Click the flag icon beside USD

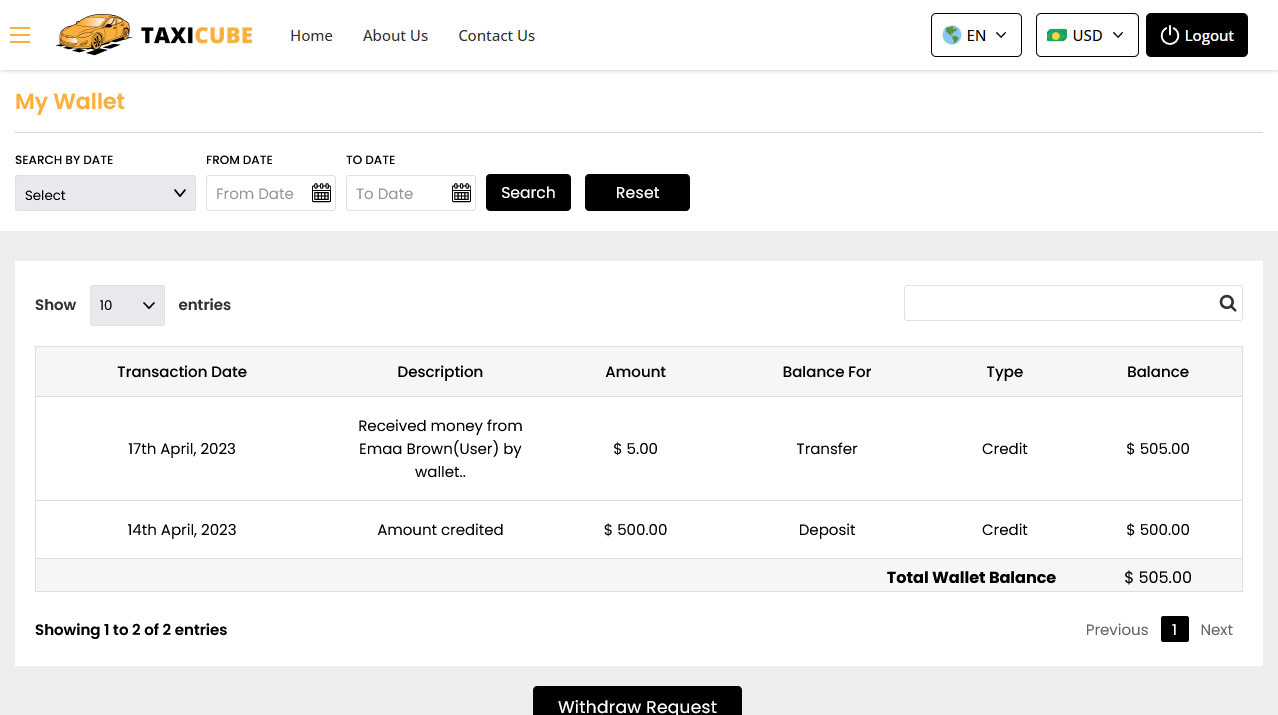pos(1057,34)
